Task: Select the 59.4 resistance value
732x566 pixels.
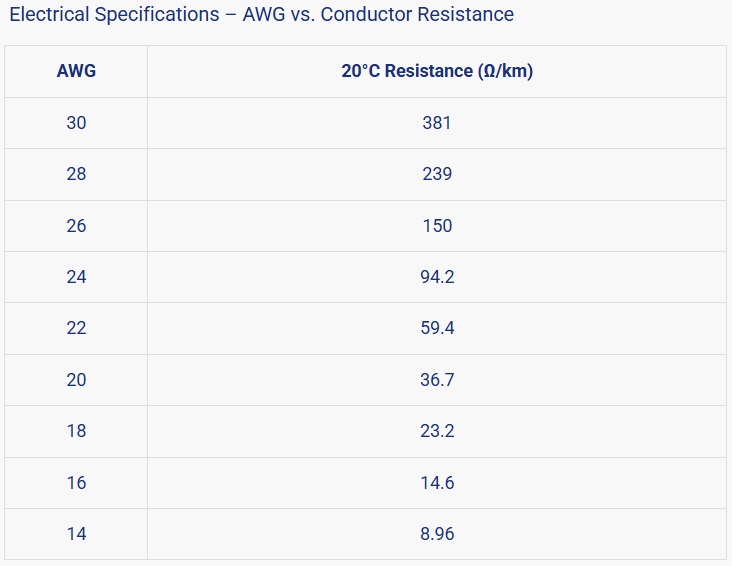Action: (x=437, y=328)
